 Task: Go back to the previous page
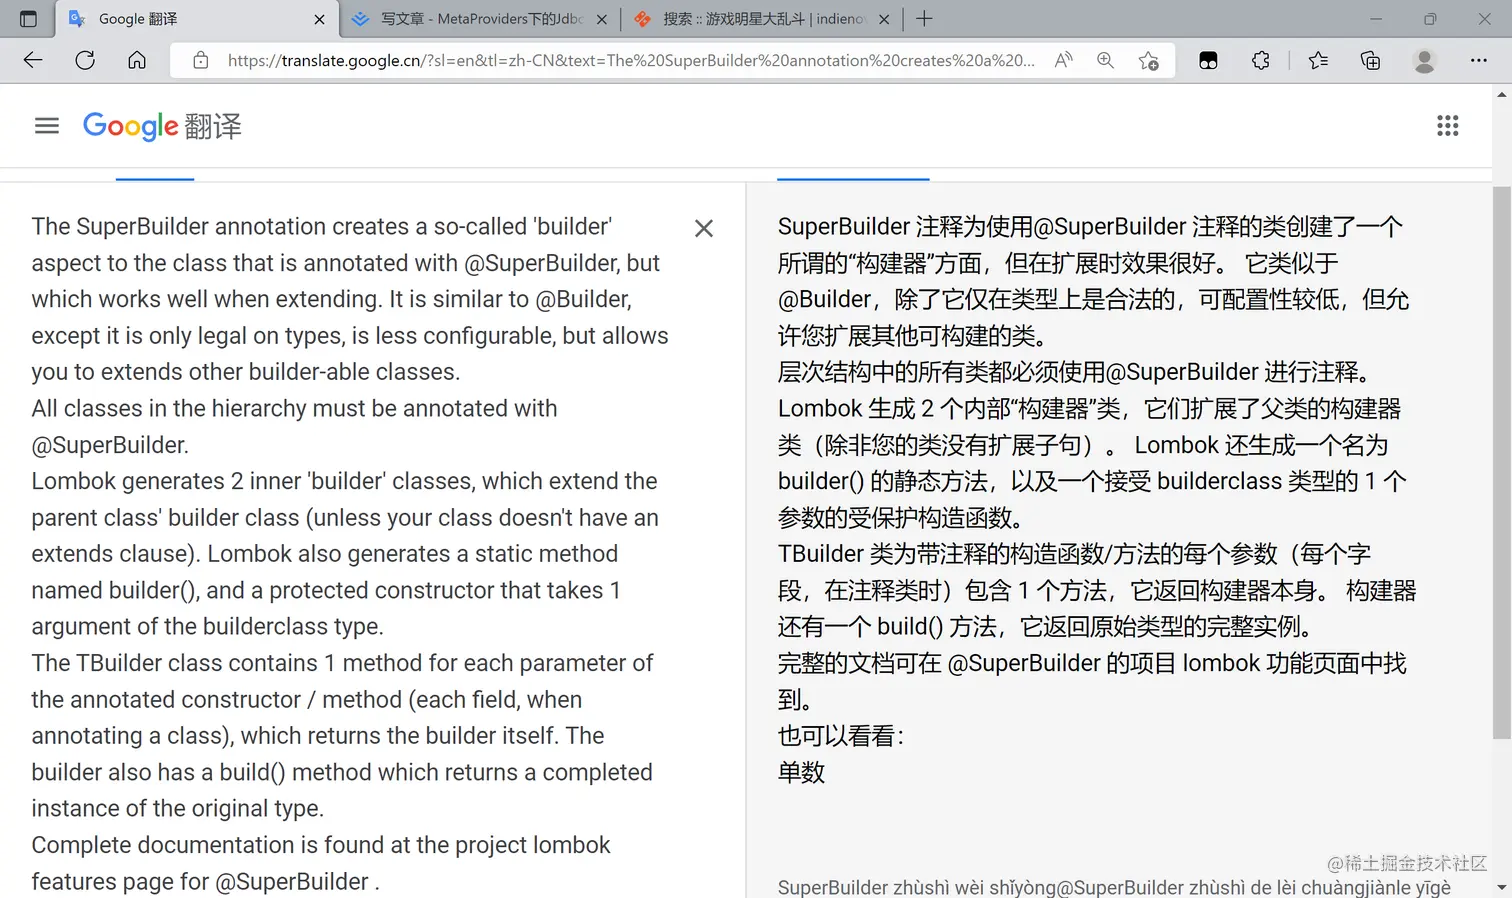(x=33, y=60)
